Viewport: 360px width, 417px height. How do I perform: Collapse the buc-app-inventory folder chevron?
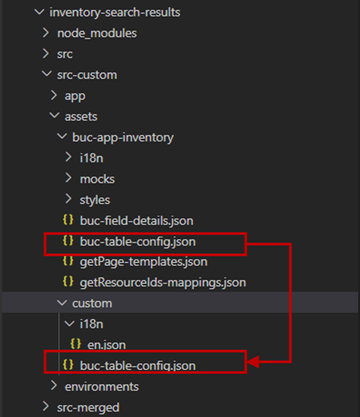pos(62,137)
